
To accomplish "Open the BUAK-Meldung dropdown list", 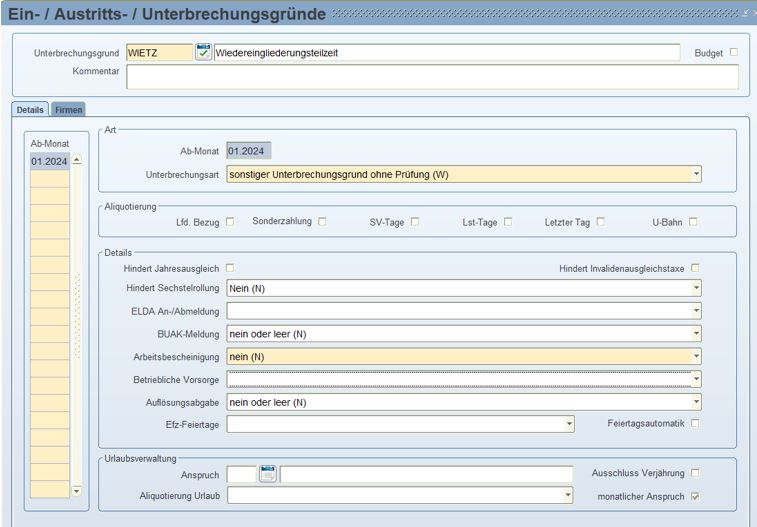I will tap(695, 334).
